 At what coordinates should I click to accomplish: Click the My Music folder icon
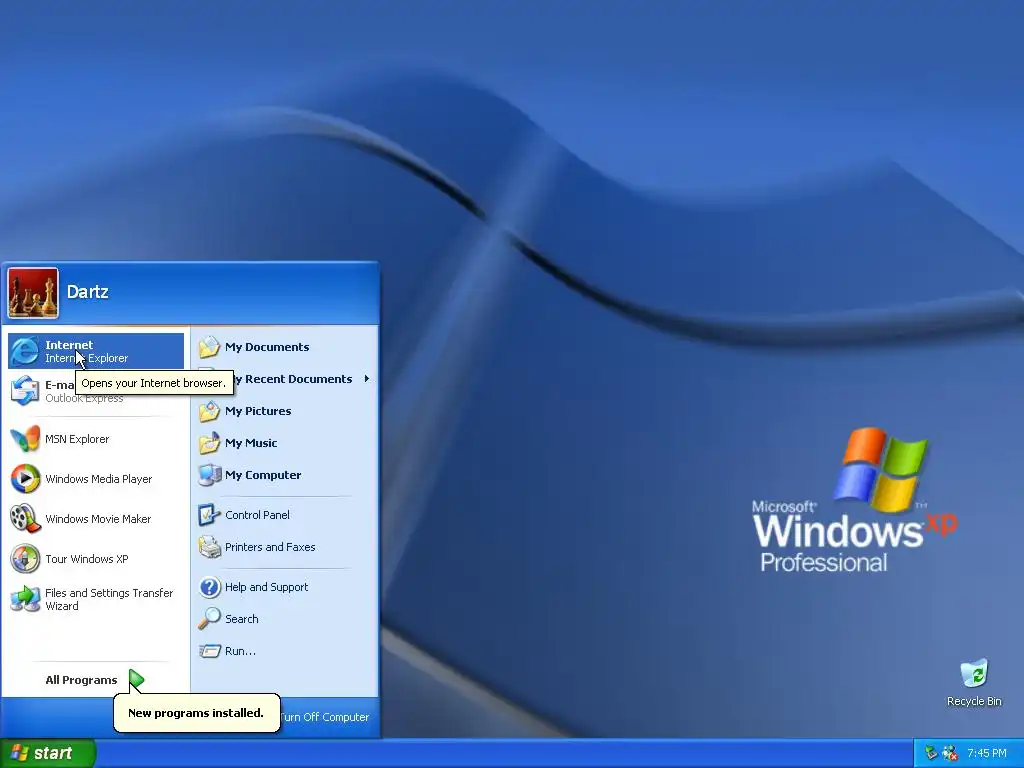(210, 443)
